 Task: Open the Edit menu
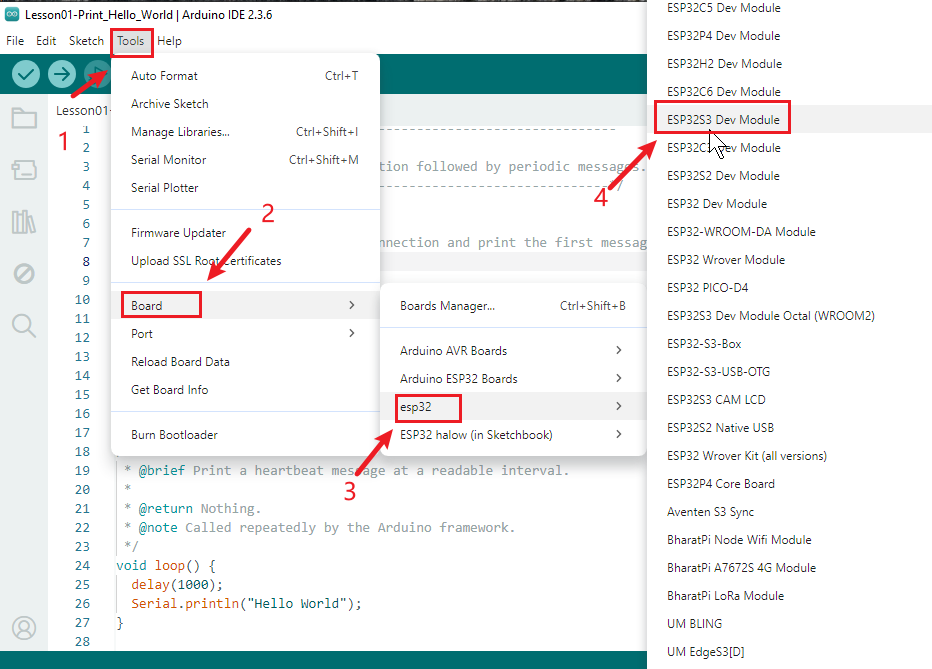46,40
